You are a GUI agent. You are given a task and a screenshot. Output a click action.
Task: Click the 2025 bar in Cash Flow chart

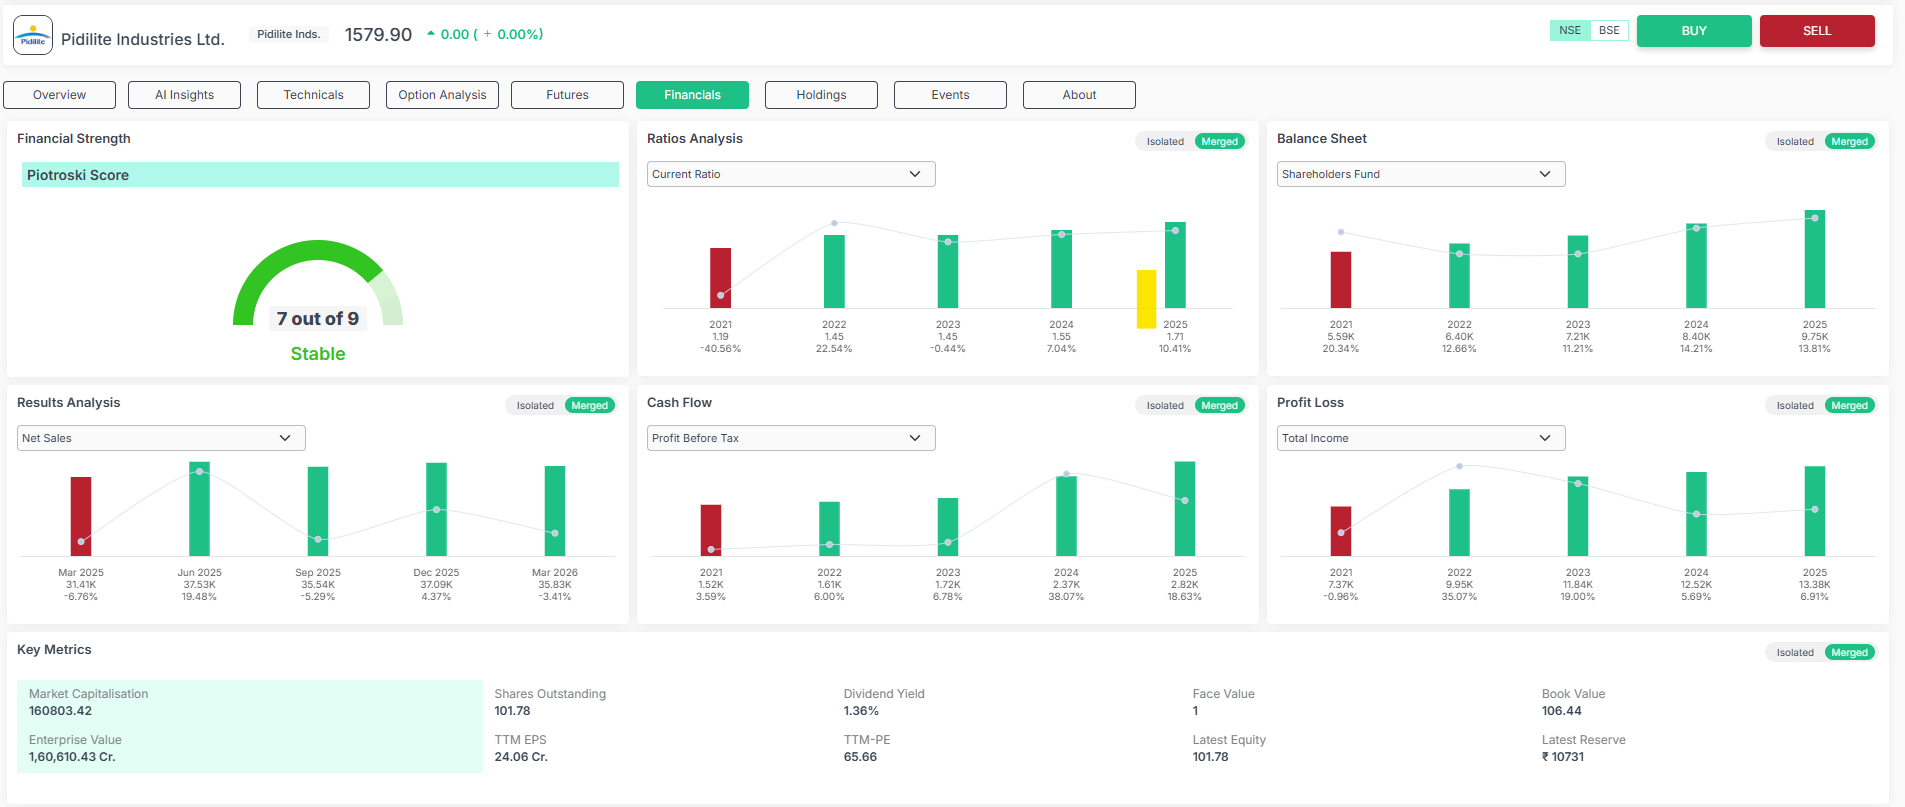point(1184,509)
